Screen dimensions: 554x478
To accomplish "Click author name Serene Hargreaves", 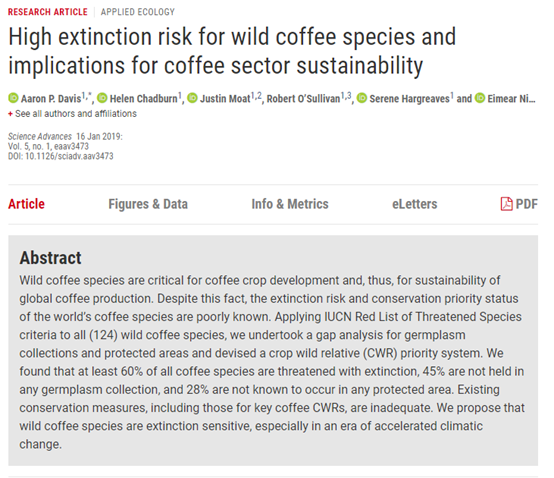I will [x=409, y=99].
